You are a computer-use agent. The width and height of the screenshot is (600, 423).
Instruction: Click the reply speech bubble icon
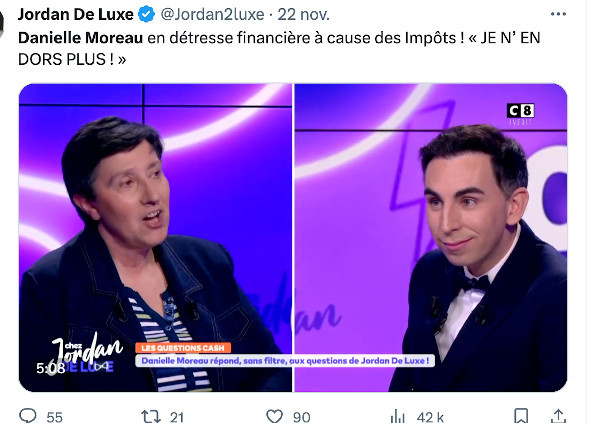click(28, 416)
